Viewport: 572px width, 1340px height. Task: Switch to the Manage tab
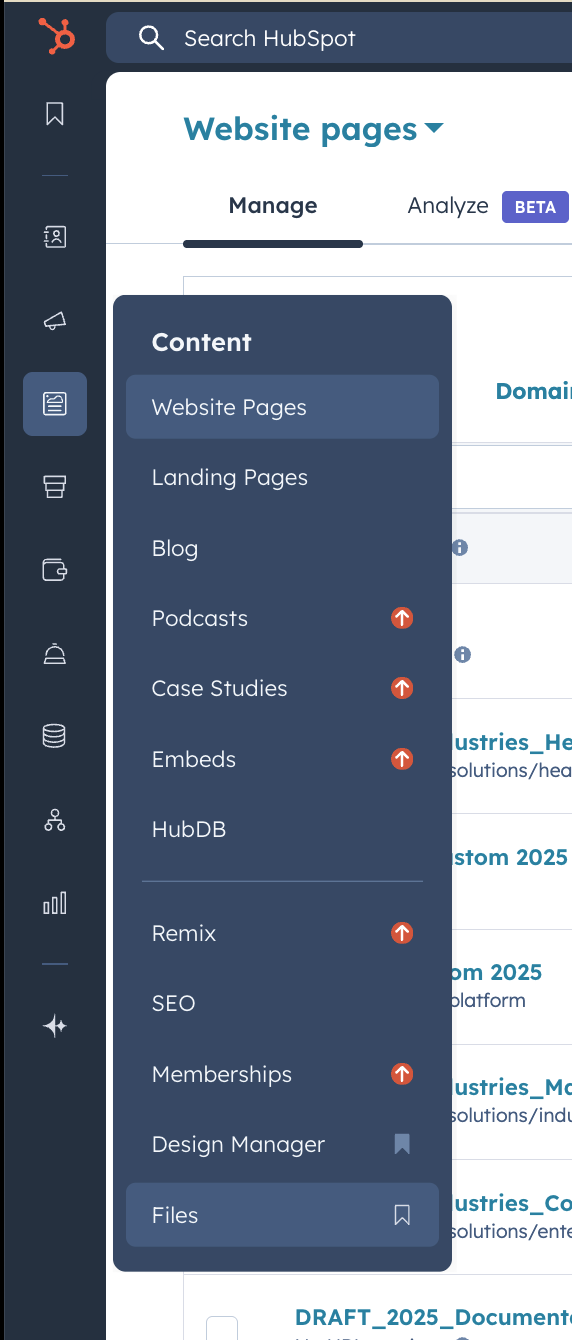click(x=273, y=206)
